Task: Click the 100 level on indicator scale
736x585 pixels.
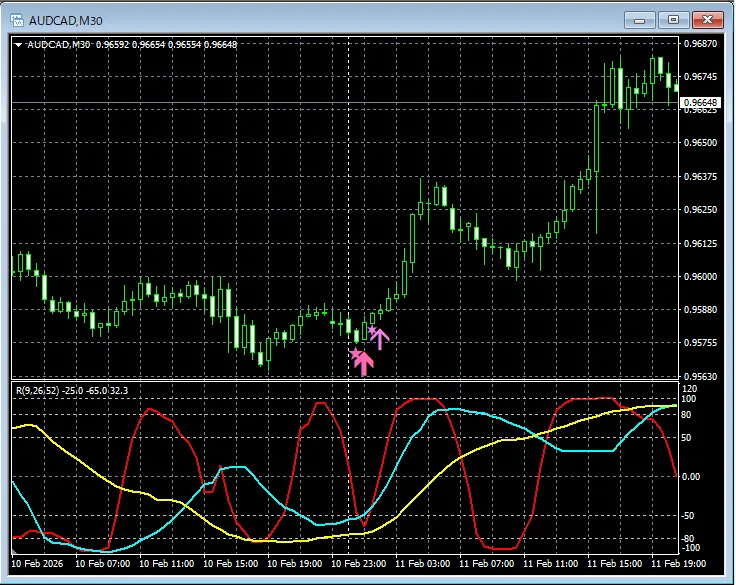Action: (x=688, y=399)
